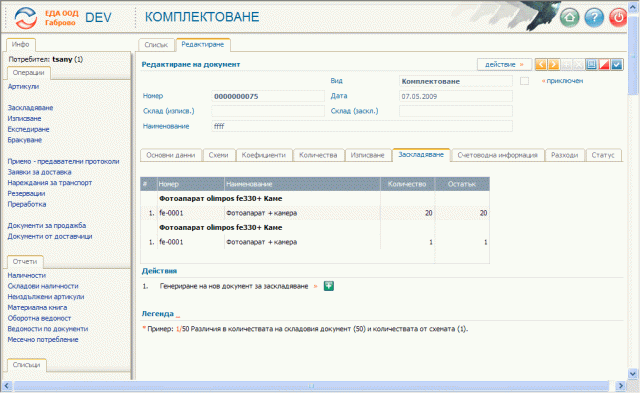Go to next document with orange right arrow
The height and width of the screenshot is (393, 640).
click(x=553, y=64)
